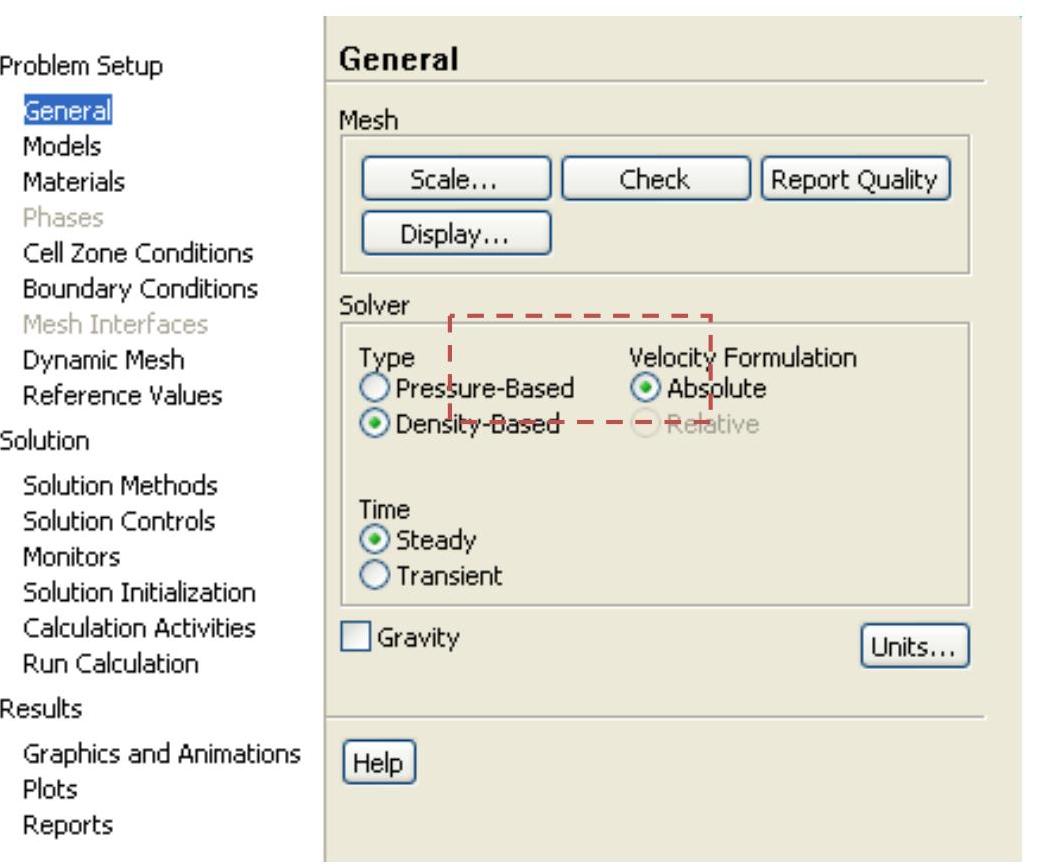Navigate to Solution Methods
The width and height of the screenshot is (1054, 867).
pos(120,486)
